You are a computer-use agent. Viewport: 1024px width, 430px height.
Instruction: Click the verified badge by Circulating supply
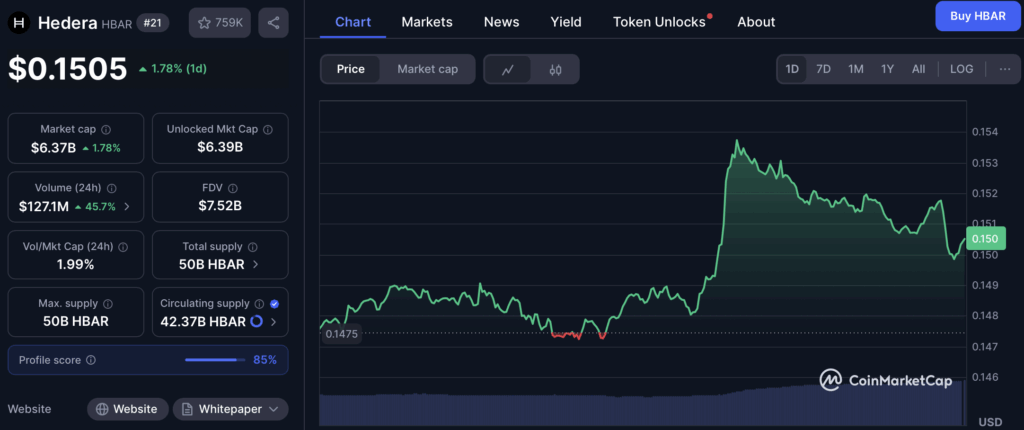click(x=274, y=304)
